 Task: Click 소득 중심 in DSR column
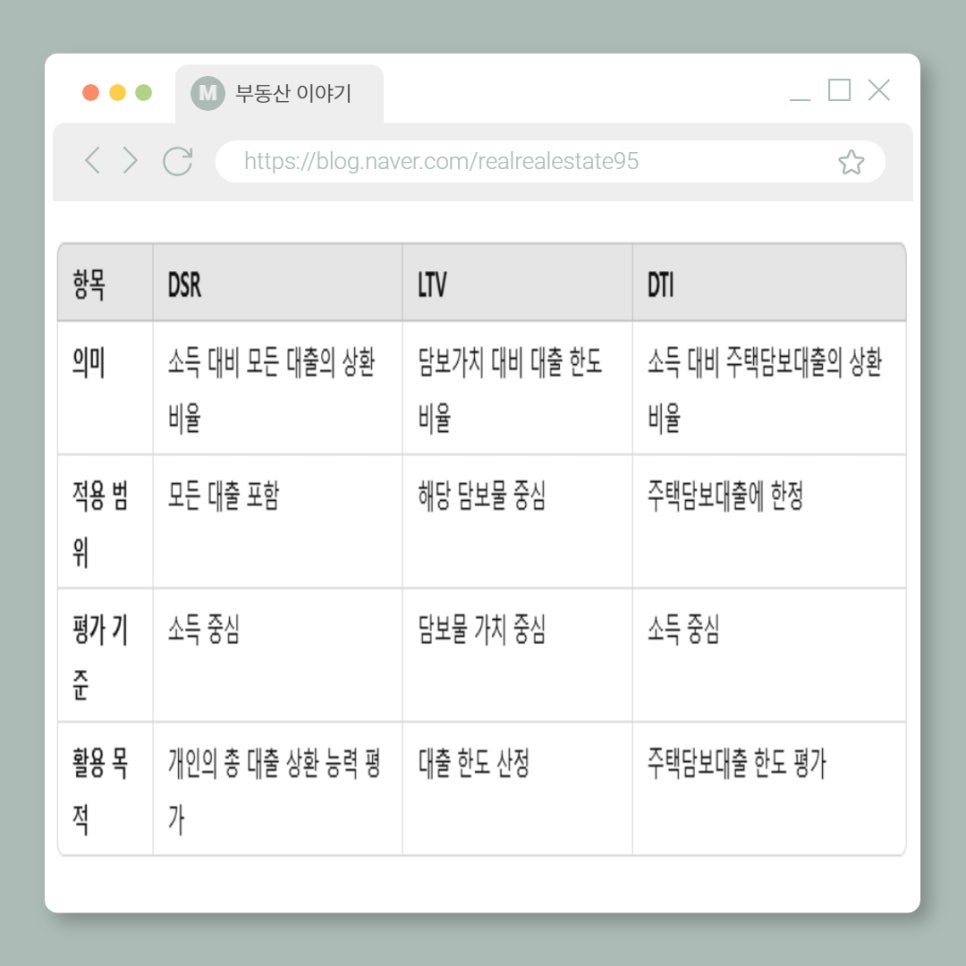(x=278, y=656)
